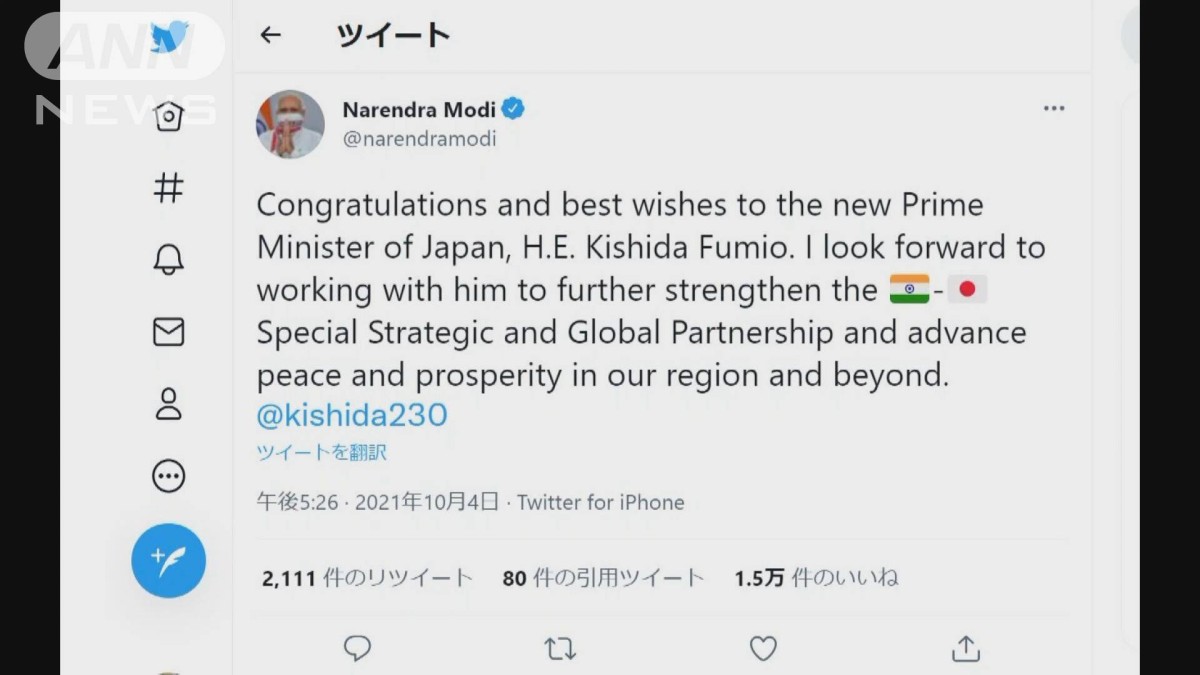Viewport: 1200px width, 675px height.
Task: View the 1.5万 likes list
Action: (x=816, y=578)
